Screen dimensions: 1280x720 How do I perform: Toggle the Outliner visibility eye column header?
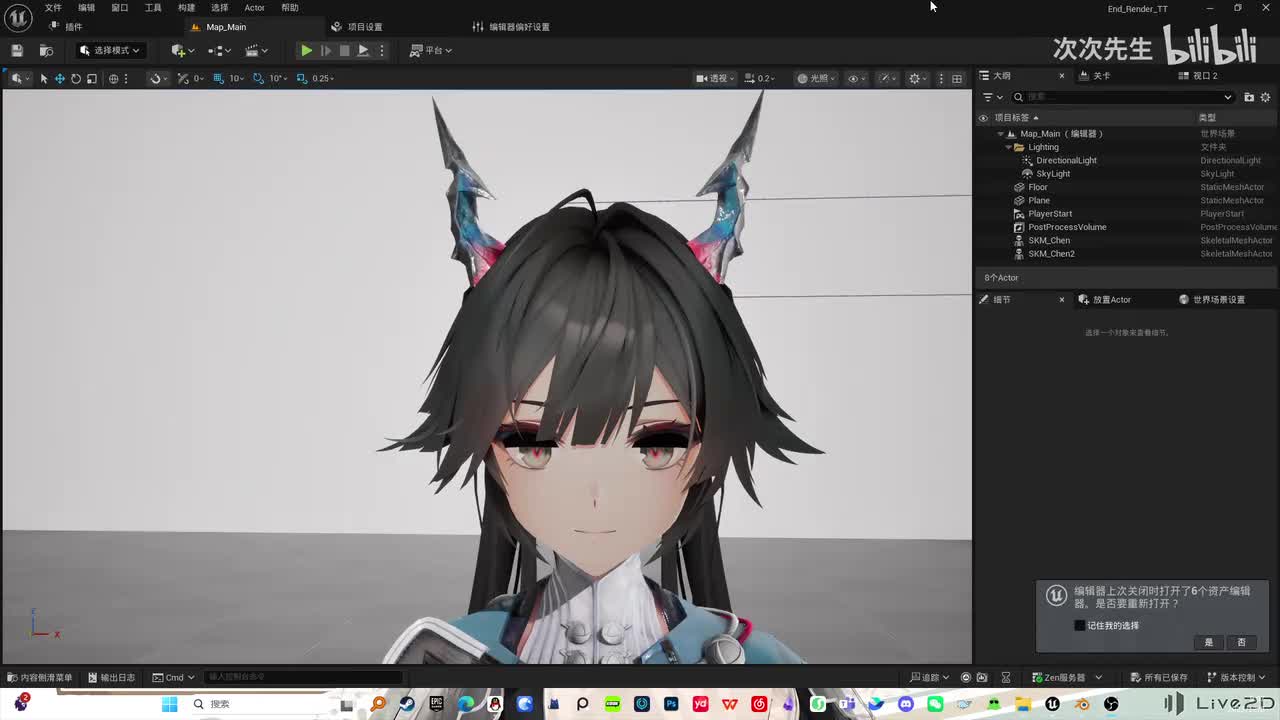pos(983,118)
